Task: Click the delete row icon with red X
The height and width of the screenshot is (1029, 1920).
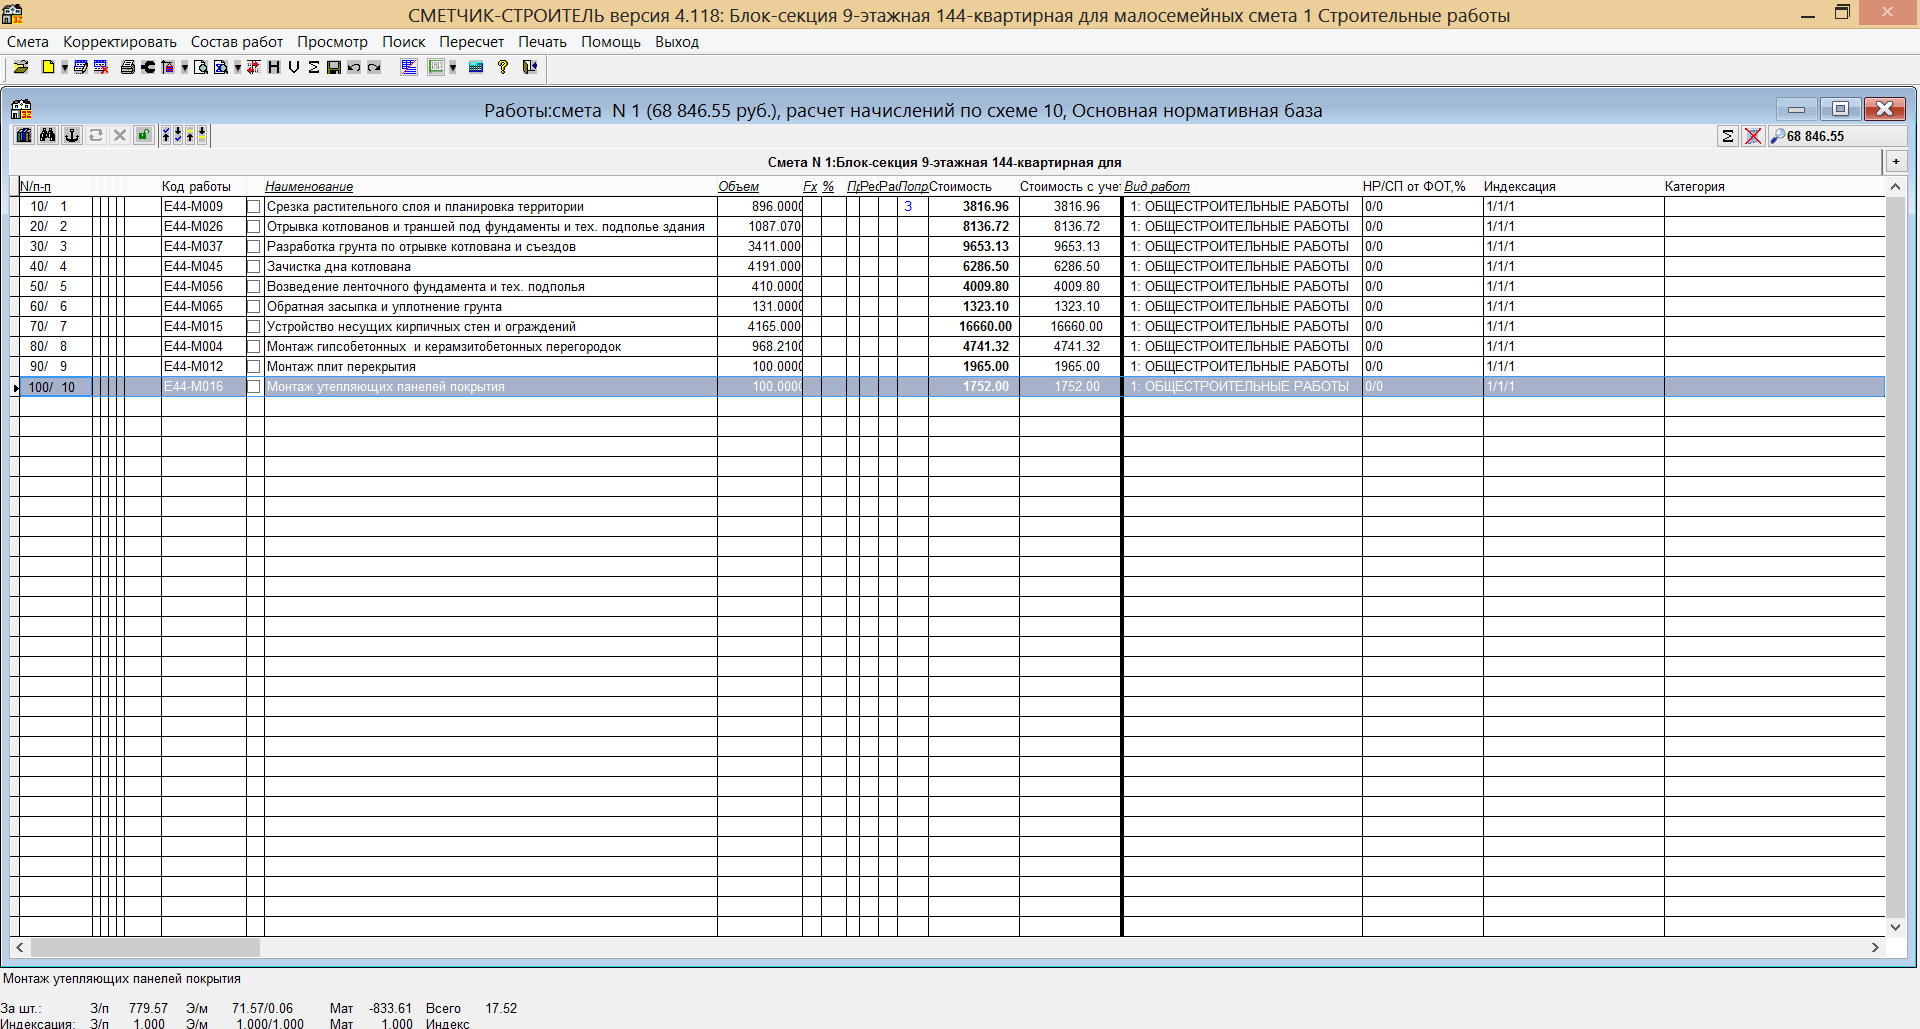Action: pos(101,67)
